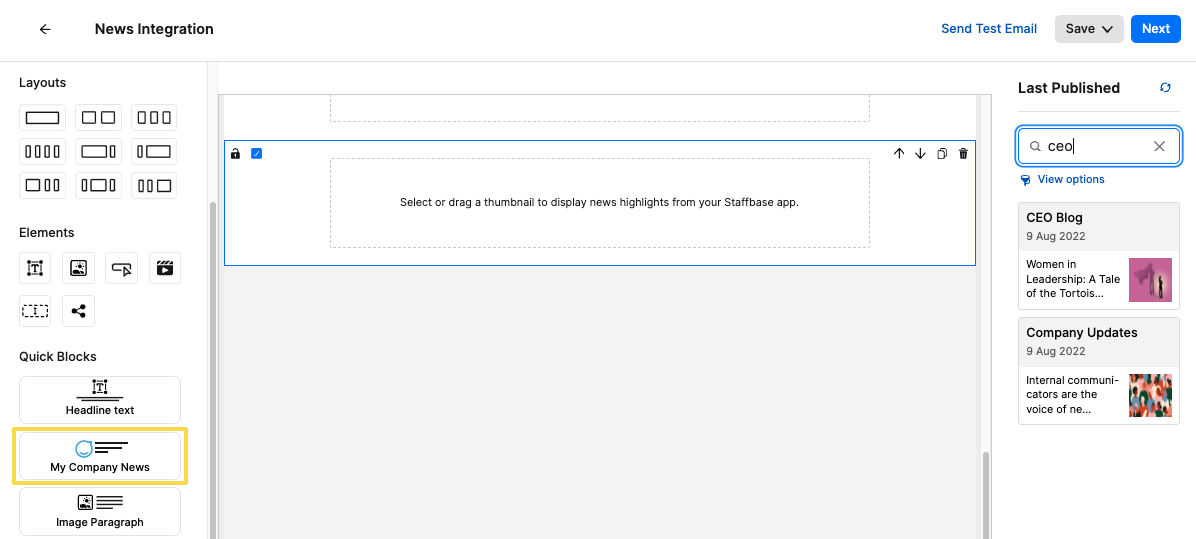The image size is (1196, 539).
Task: Select the wide-left narrow-right layout
Action: click(x=98, y=151)
